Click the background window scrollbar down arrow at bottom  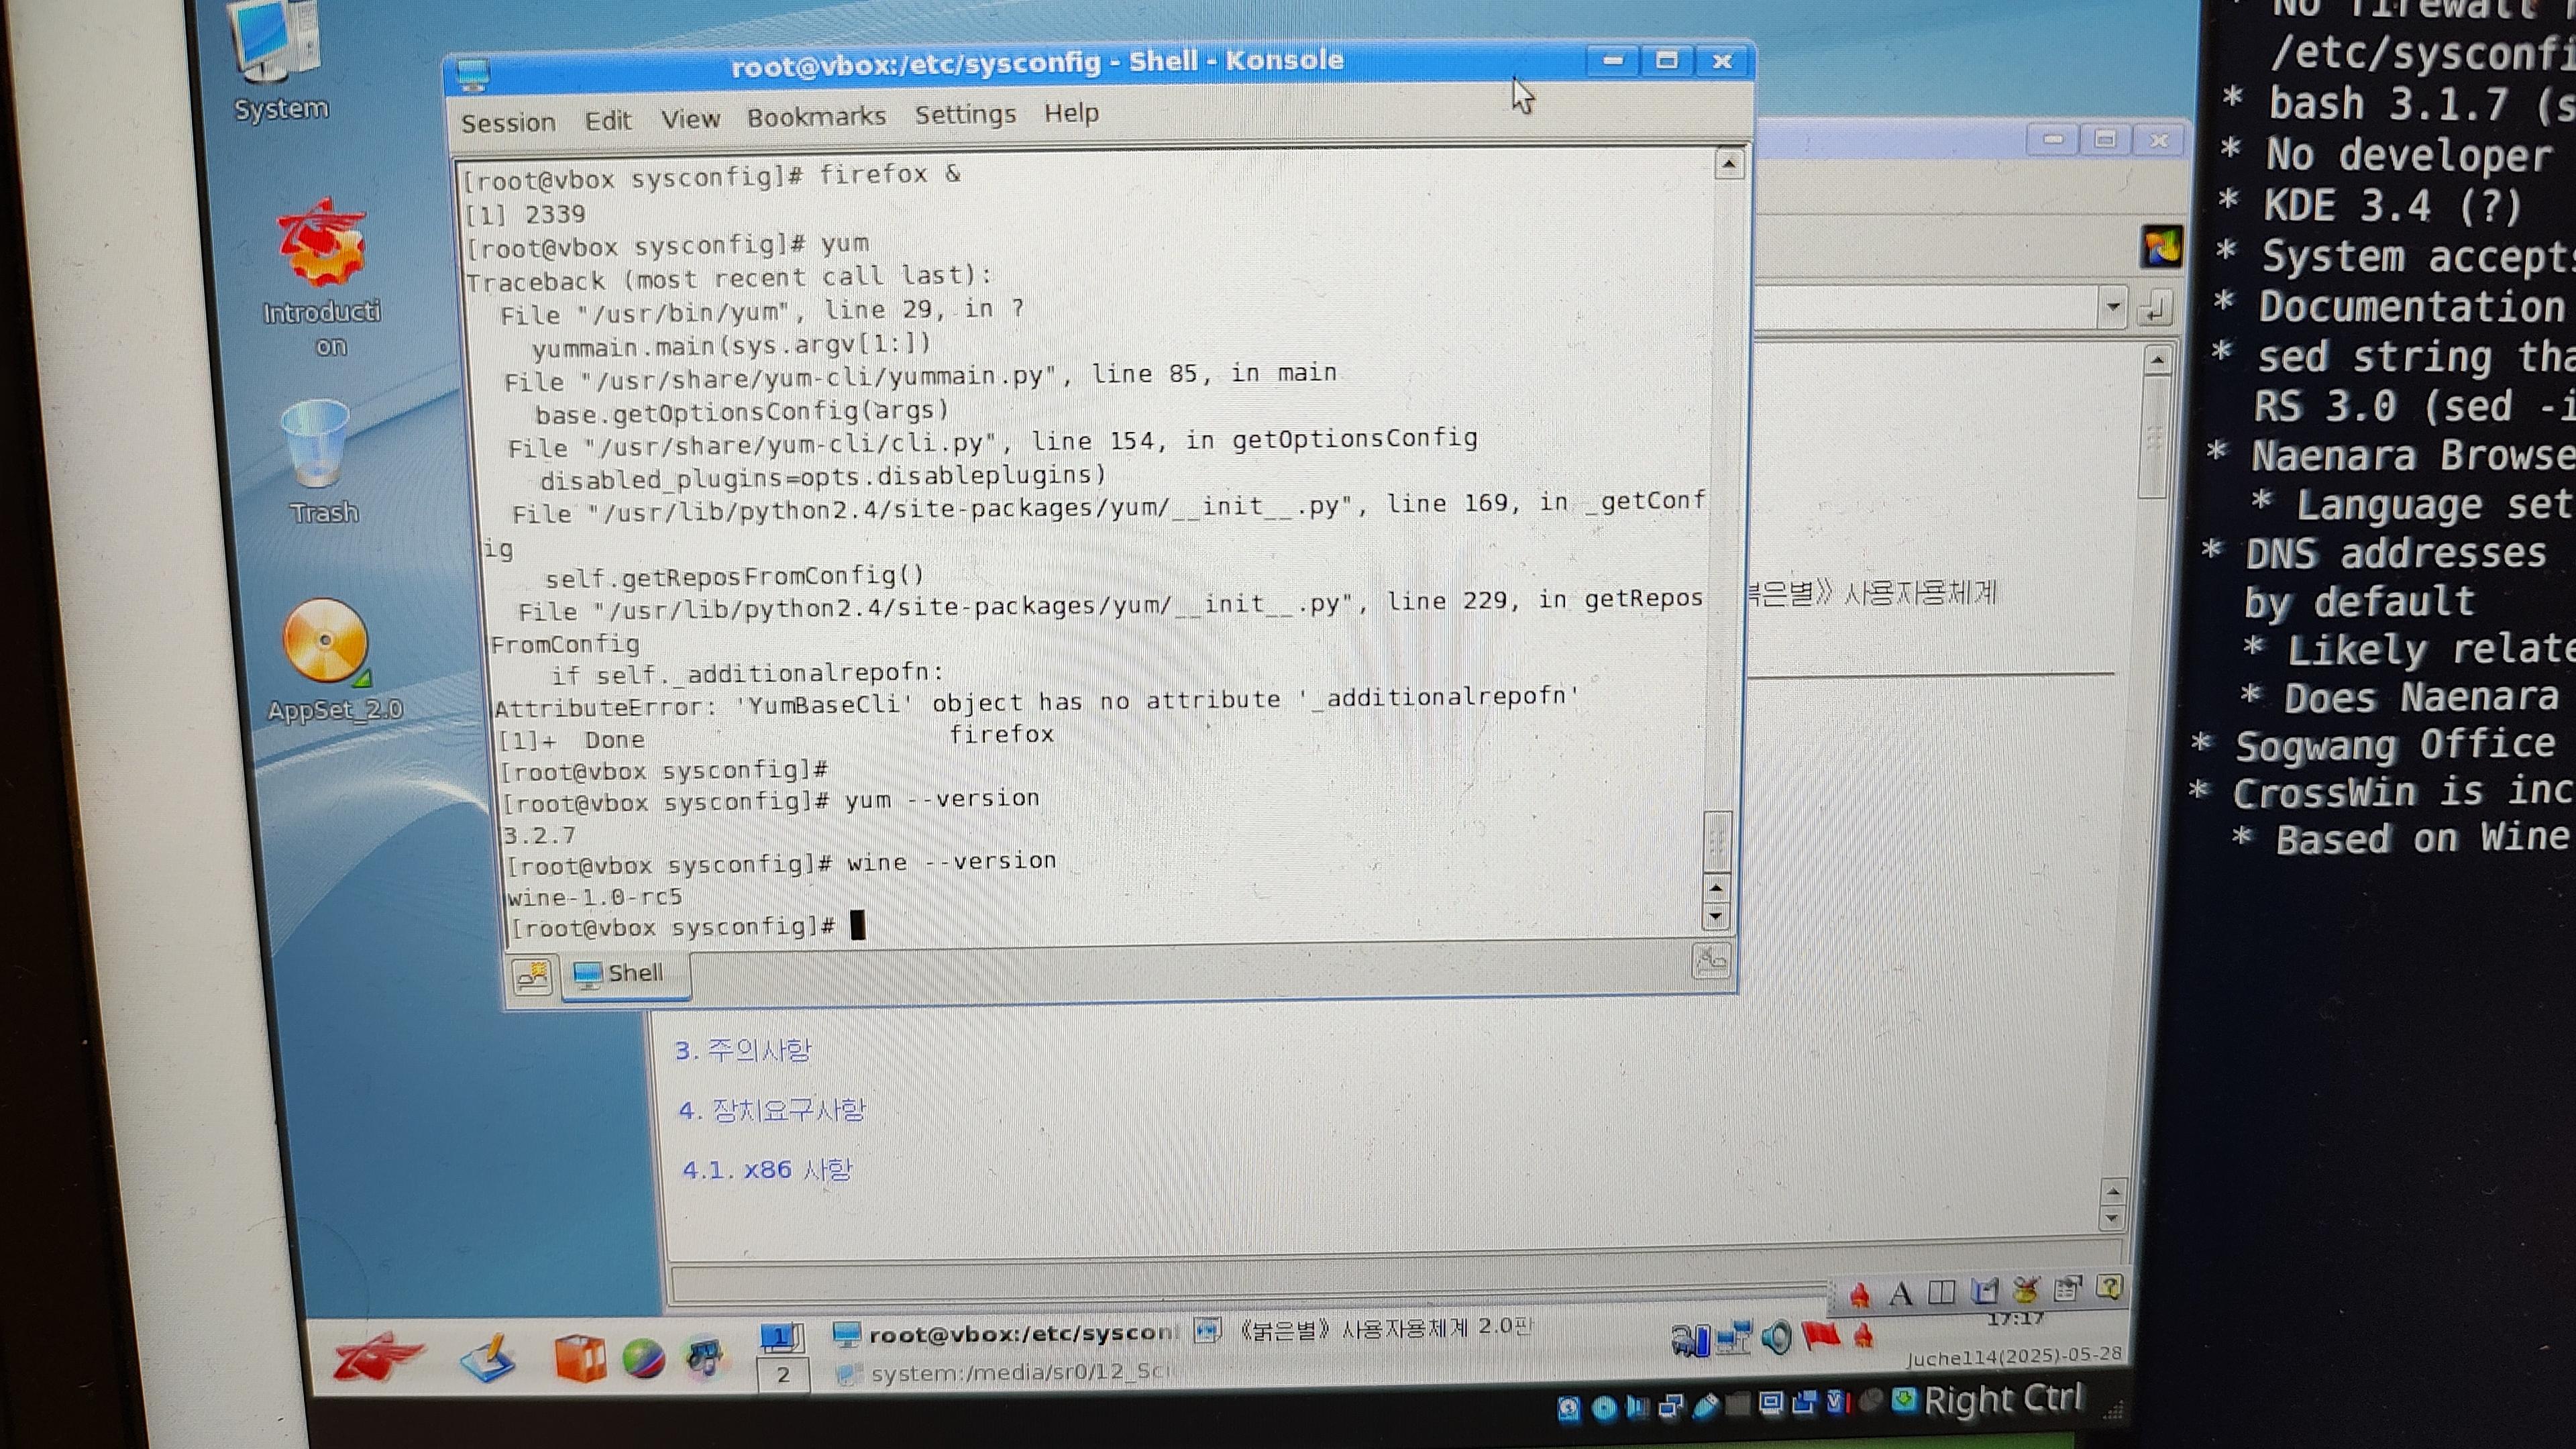coord(2112,1219)
